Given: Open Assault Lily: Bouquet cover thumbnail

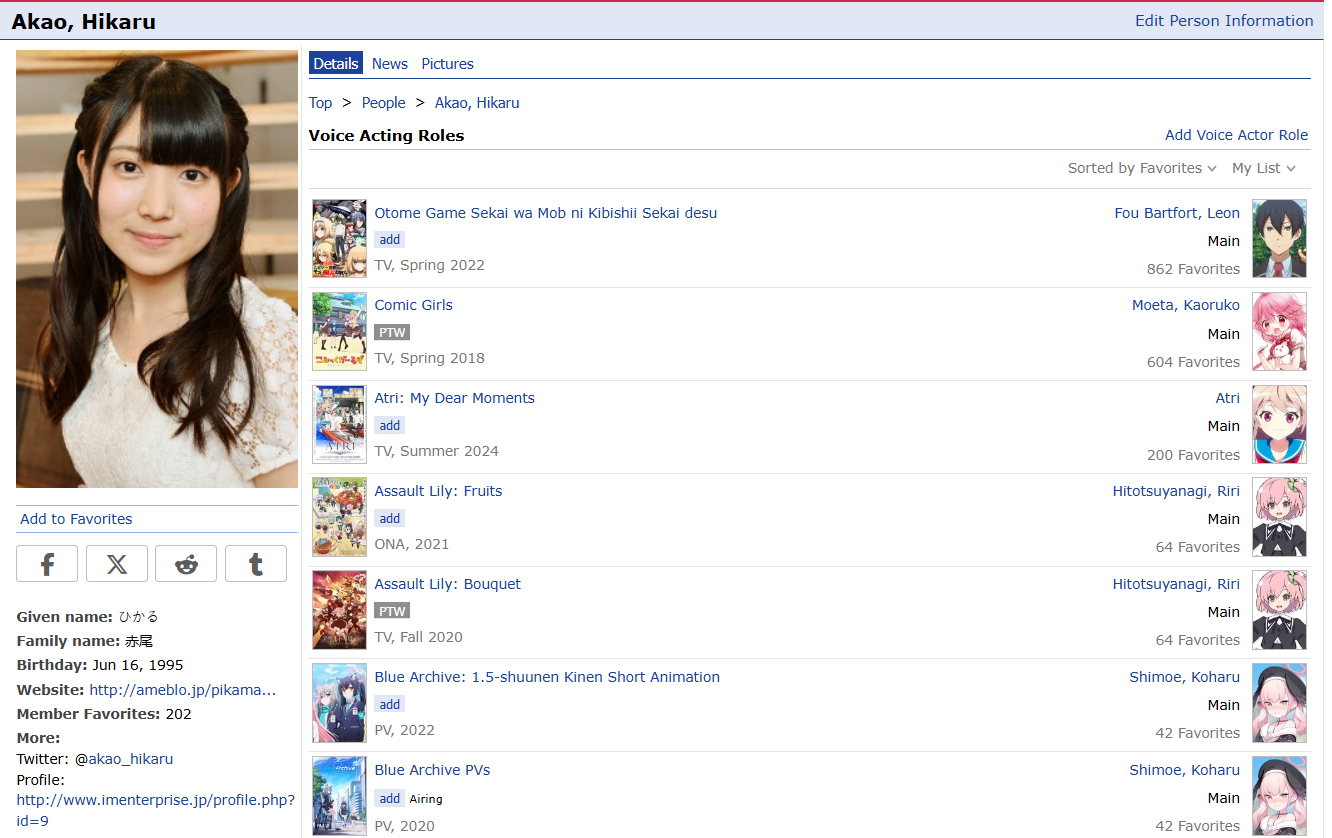Looking at the screenshot, I should (x=340, y=611).
